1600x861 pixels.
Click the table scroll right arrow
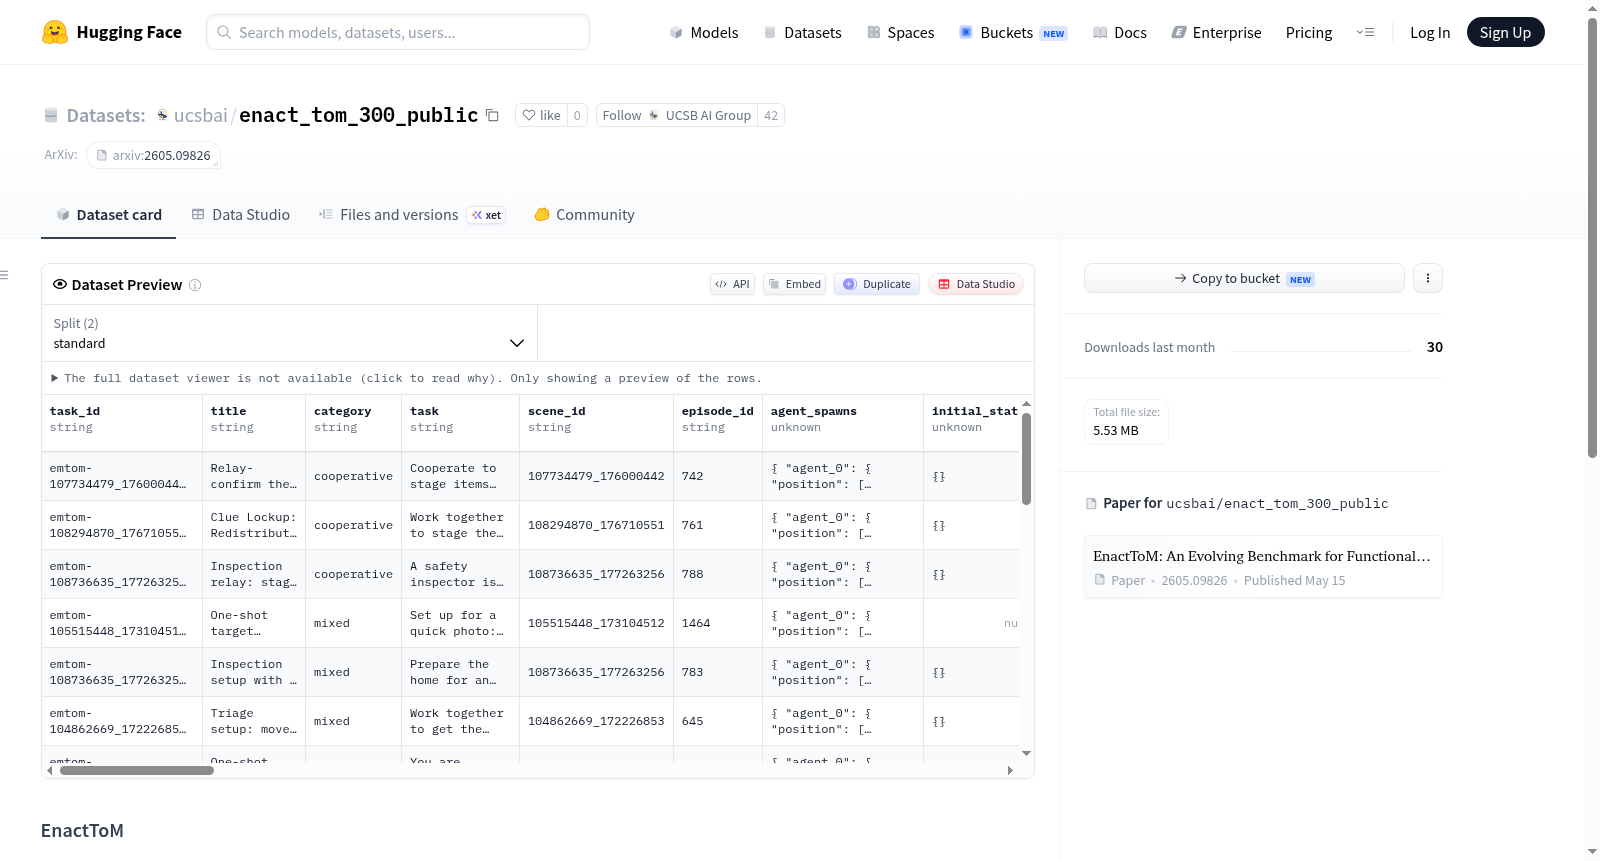[x=1010, y=770]
